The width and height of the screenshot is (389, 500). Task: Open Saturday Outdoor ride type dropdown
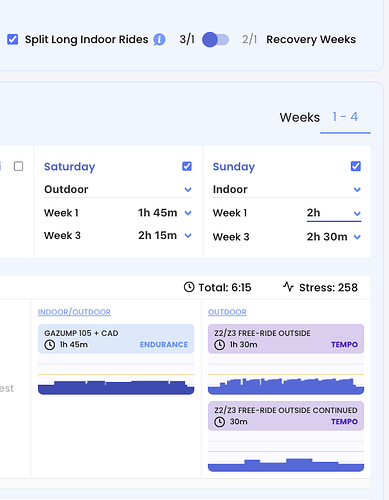(x=118, y=189)
